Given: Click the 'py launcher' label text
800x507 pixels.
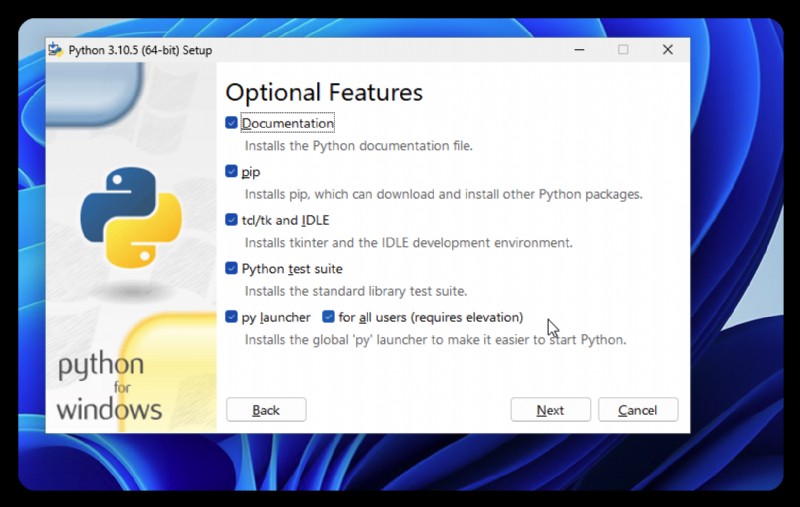Looking at the screenshot, I should pyautogui.click(x=276, y=317).
